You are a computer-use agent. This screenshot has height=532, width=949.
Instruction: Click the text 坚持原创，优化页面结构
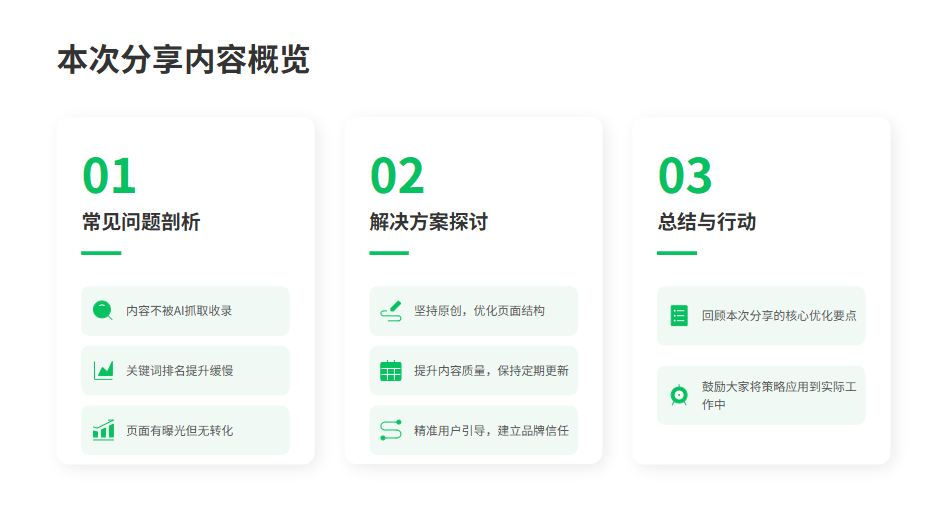pos(479,310)
